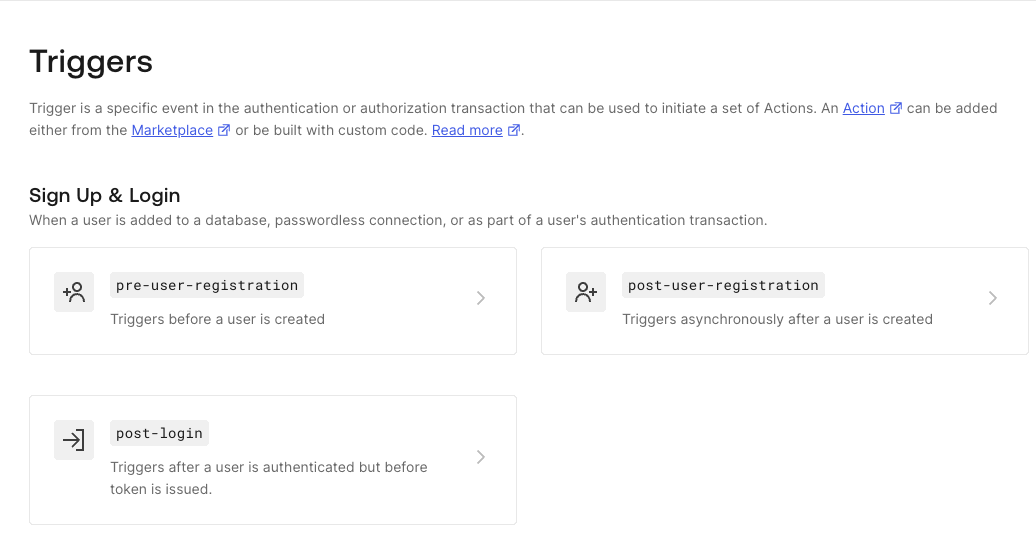Click the external-link icon beside Action

896,108
